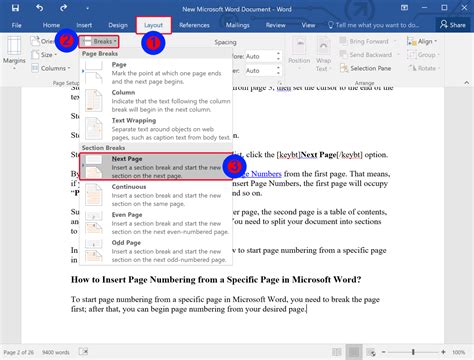The width and height of the screenshot is (474, 360).
Task: Open Customize Quick Access Toolbar arrow
Action: (x=87, y=9)
